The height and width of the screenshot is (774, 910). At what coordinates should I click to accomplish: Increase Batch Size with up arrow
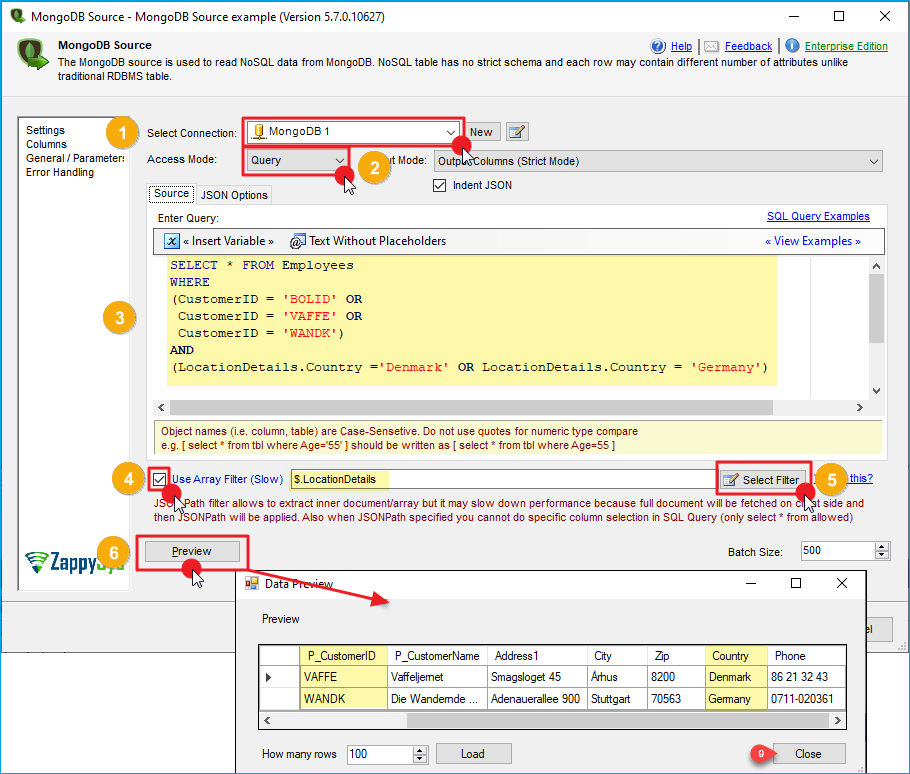(881, 546)
